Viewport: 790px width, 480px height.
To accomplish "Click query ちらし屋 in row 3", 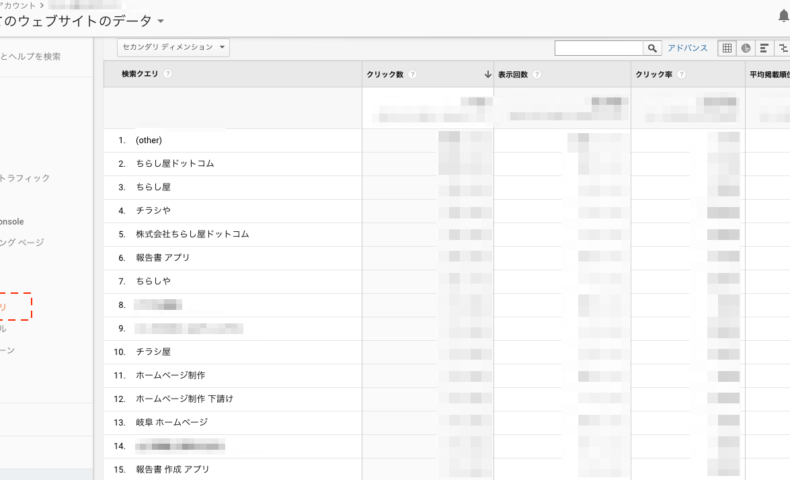I will click(153, 187).
